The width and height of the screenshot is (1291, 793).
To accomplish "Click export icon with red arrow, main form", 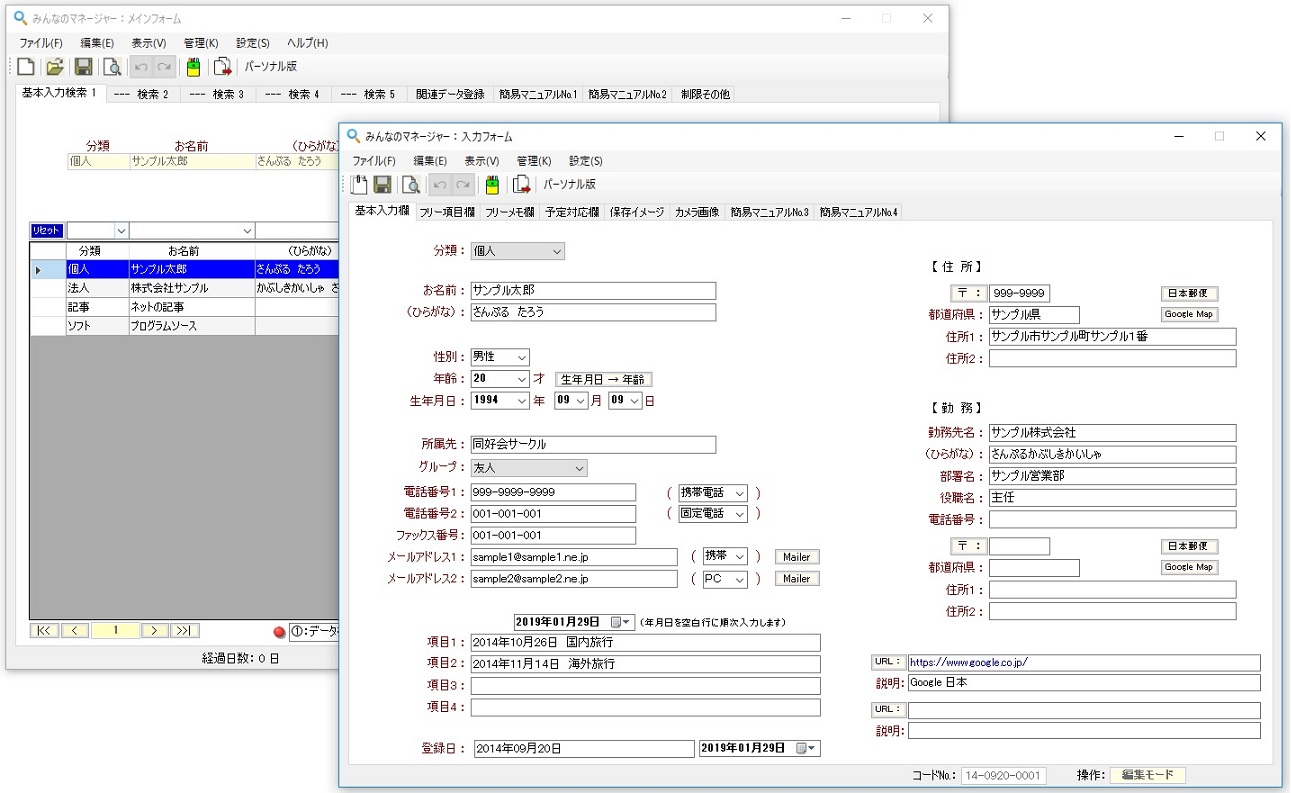I will tap(222, 67).
